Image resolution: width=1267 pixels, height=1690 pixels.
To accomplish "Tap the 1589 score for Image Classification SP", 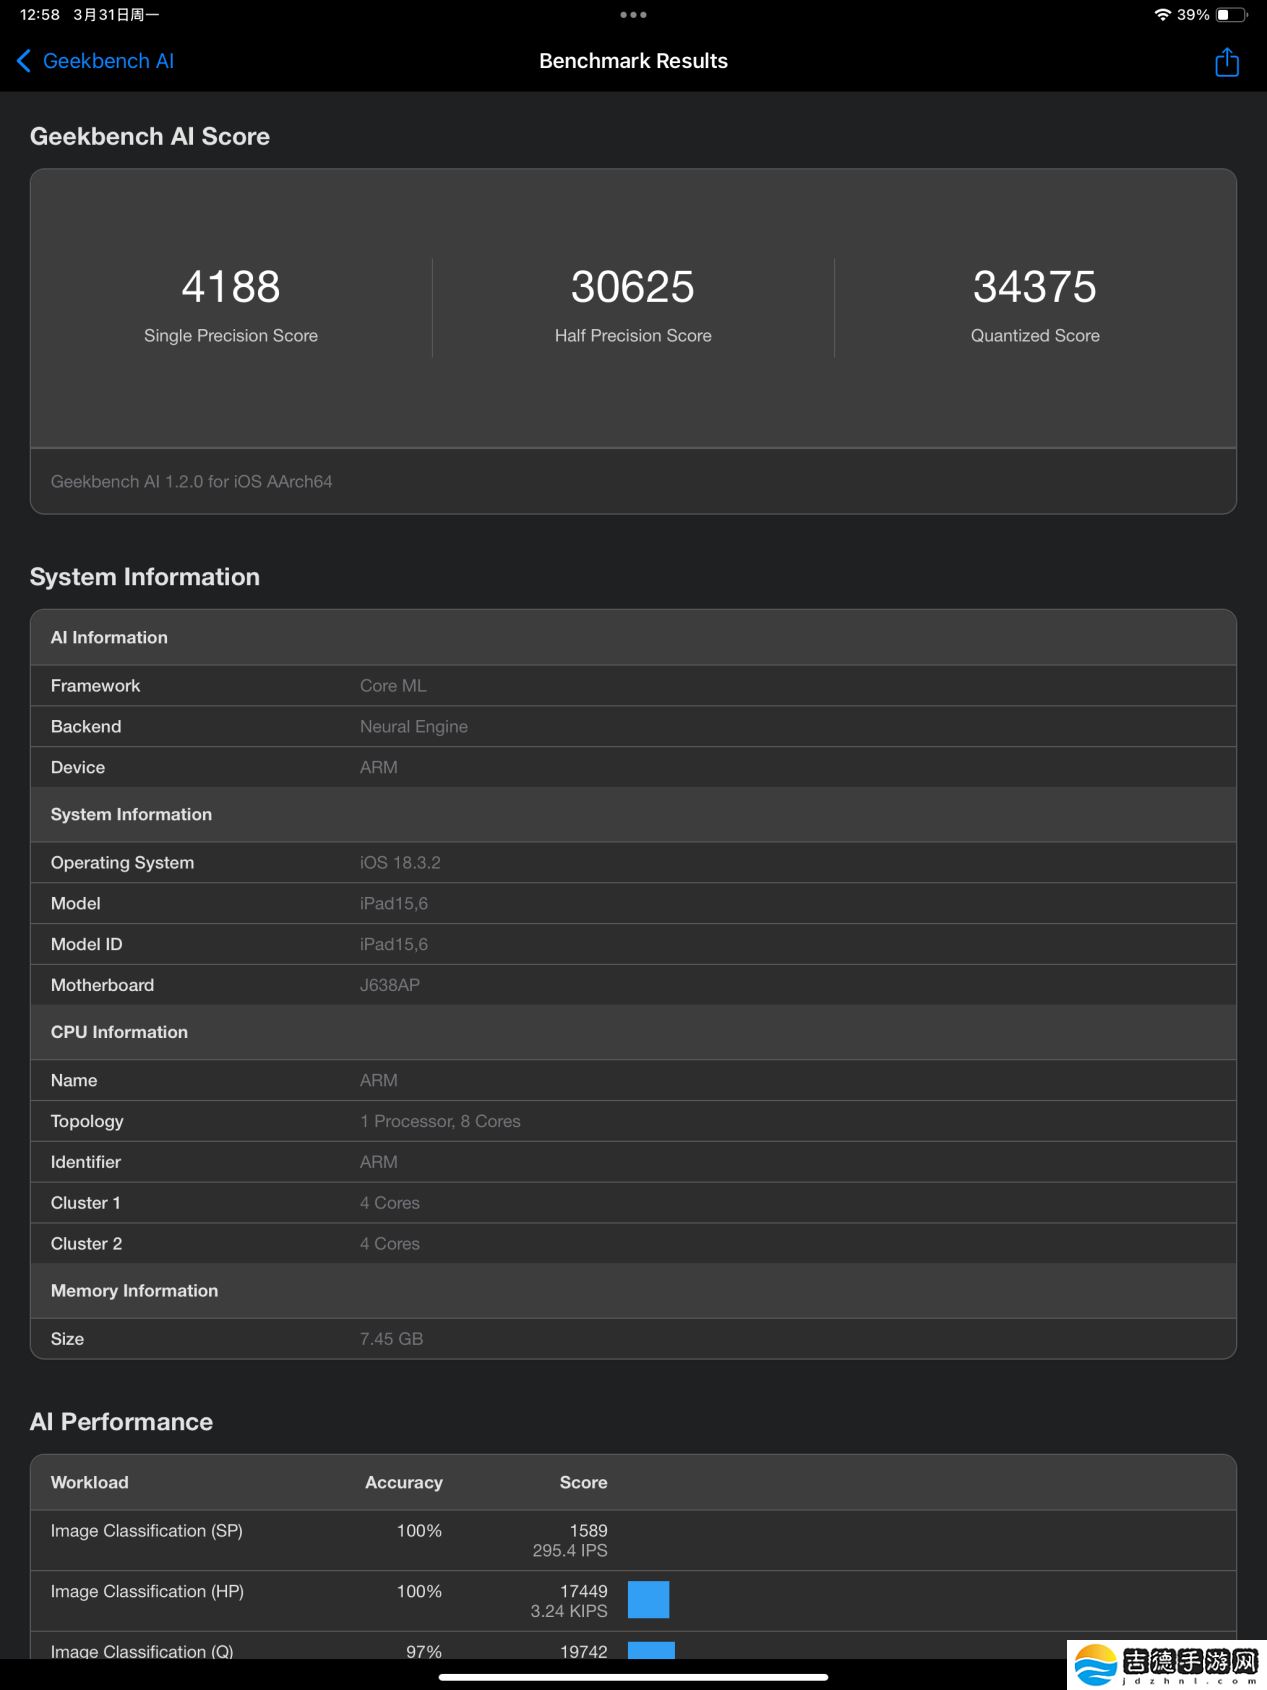I will pos(589,1531).
